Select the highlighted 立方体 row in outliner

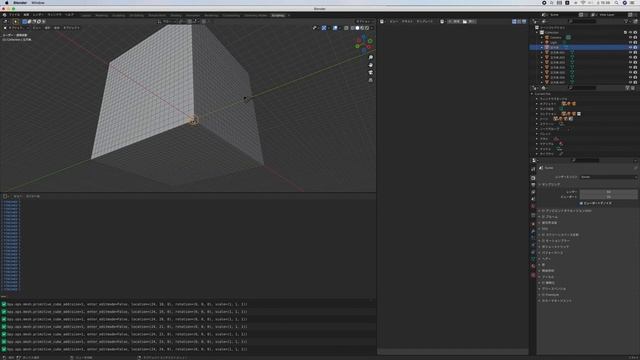pyautogui.click(x=584, y=47)
